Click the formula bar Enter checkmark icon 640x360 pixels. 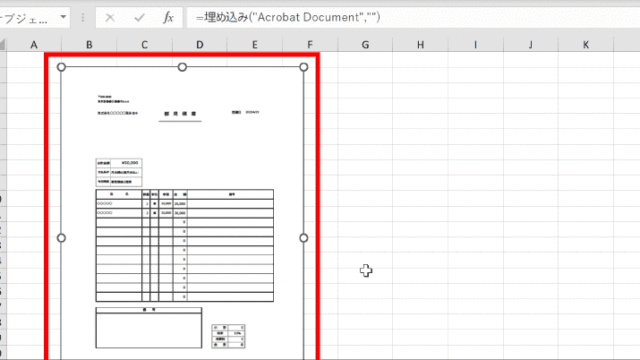pos(139,18)
